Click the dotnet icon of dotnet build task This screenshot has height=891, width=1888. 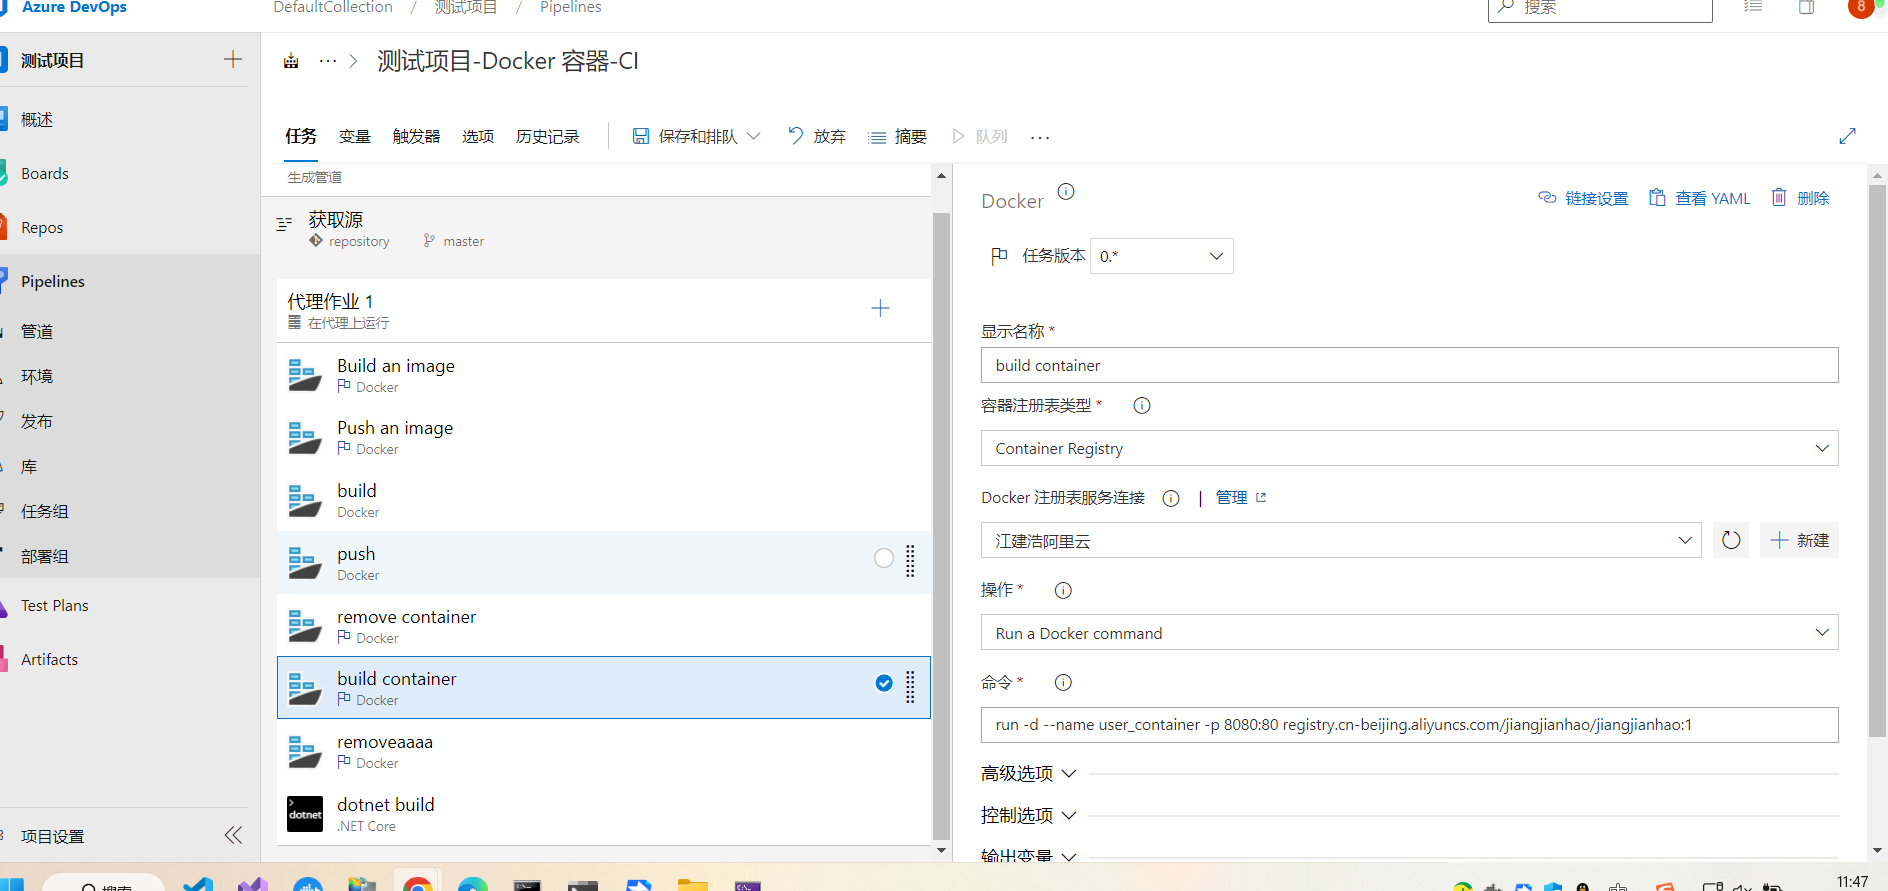(x=305, y=814)
